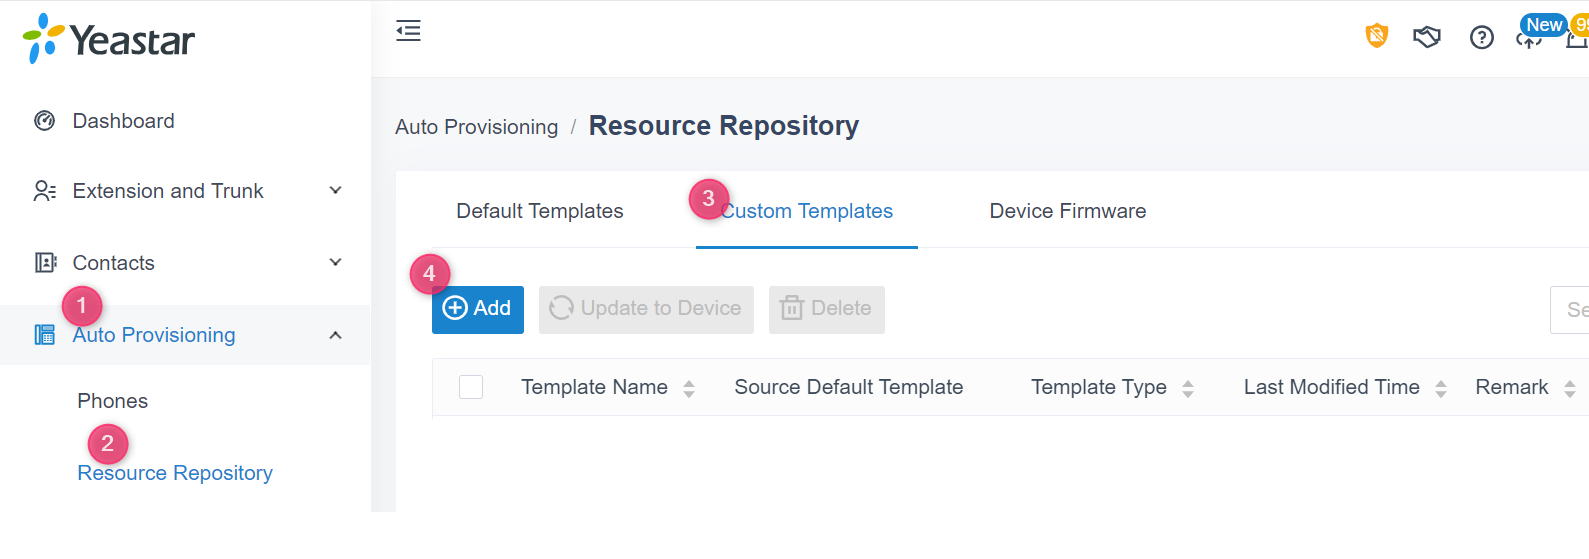The height and width of the screenshot is (559, 1589).
Task: Switch to Default Templates tab
Action: click(x=540, y=211)
